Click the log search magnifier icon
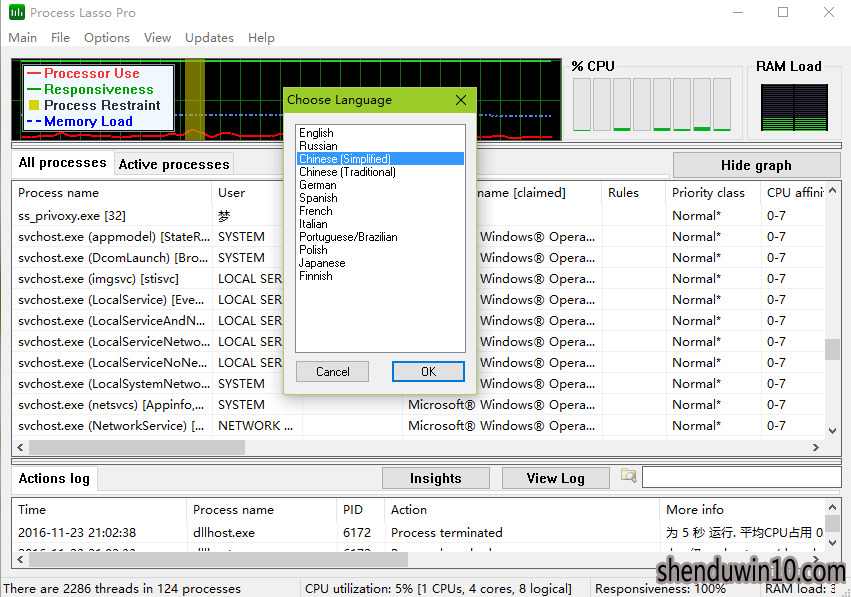Image resolution: width=851 pixels, height=597 pixels. click(x=628, y=477)
